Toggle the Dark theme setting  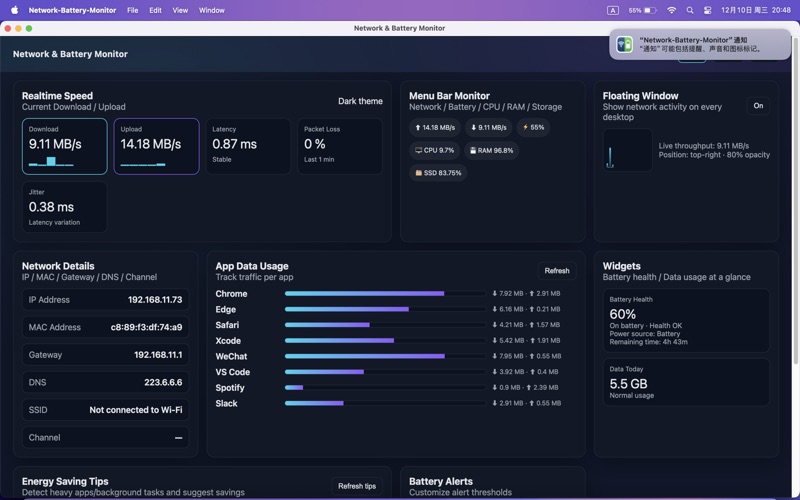point(360,101)
